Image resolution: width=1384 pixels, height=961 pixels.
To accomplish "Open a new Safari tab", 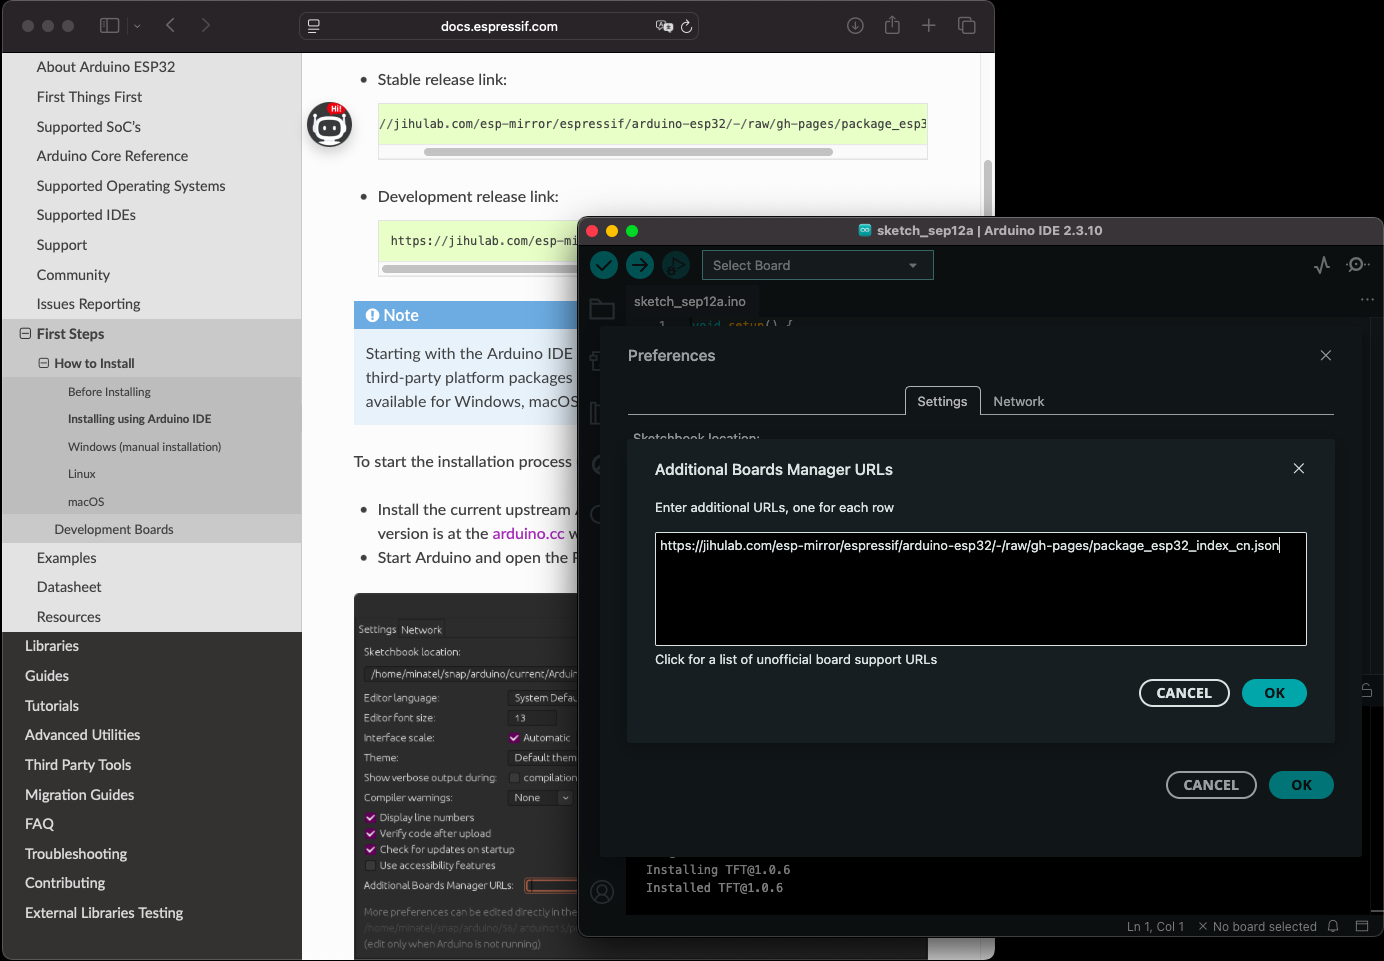I will pyautogui.click(x=929, y=26).
